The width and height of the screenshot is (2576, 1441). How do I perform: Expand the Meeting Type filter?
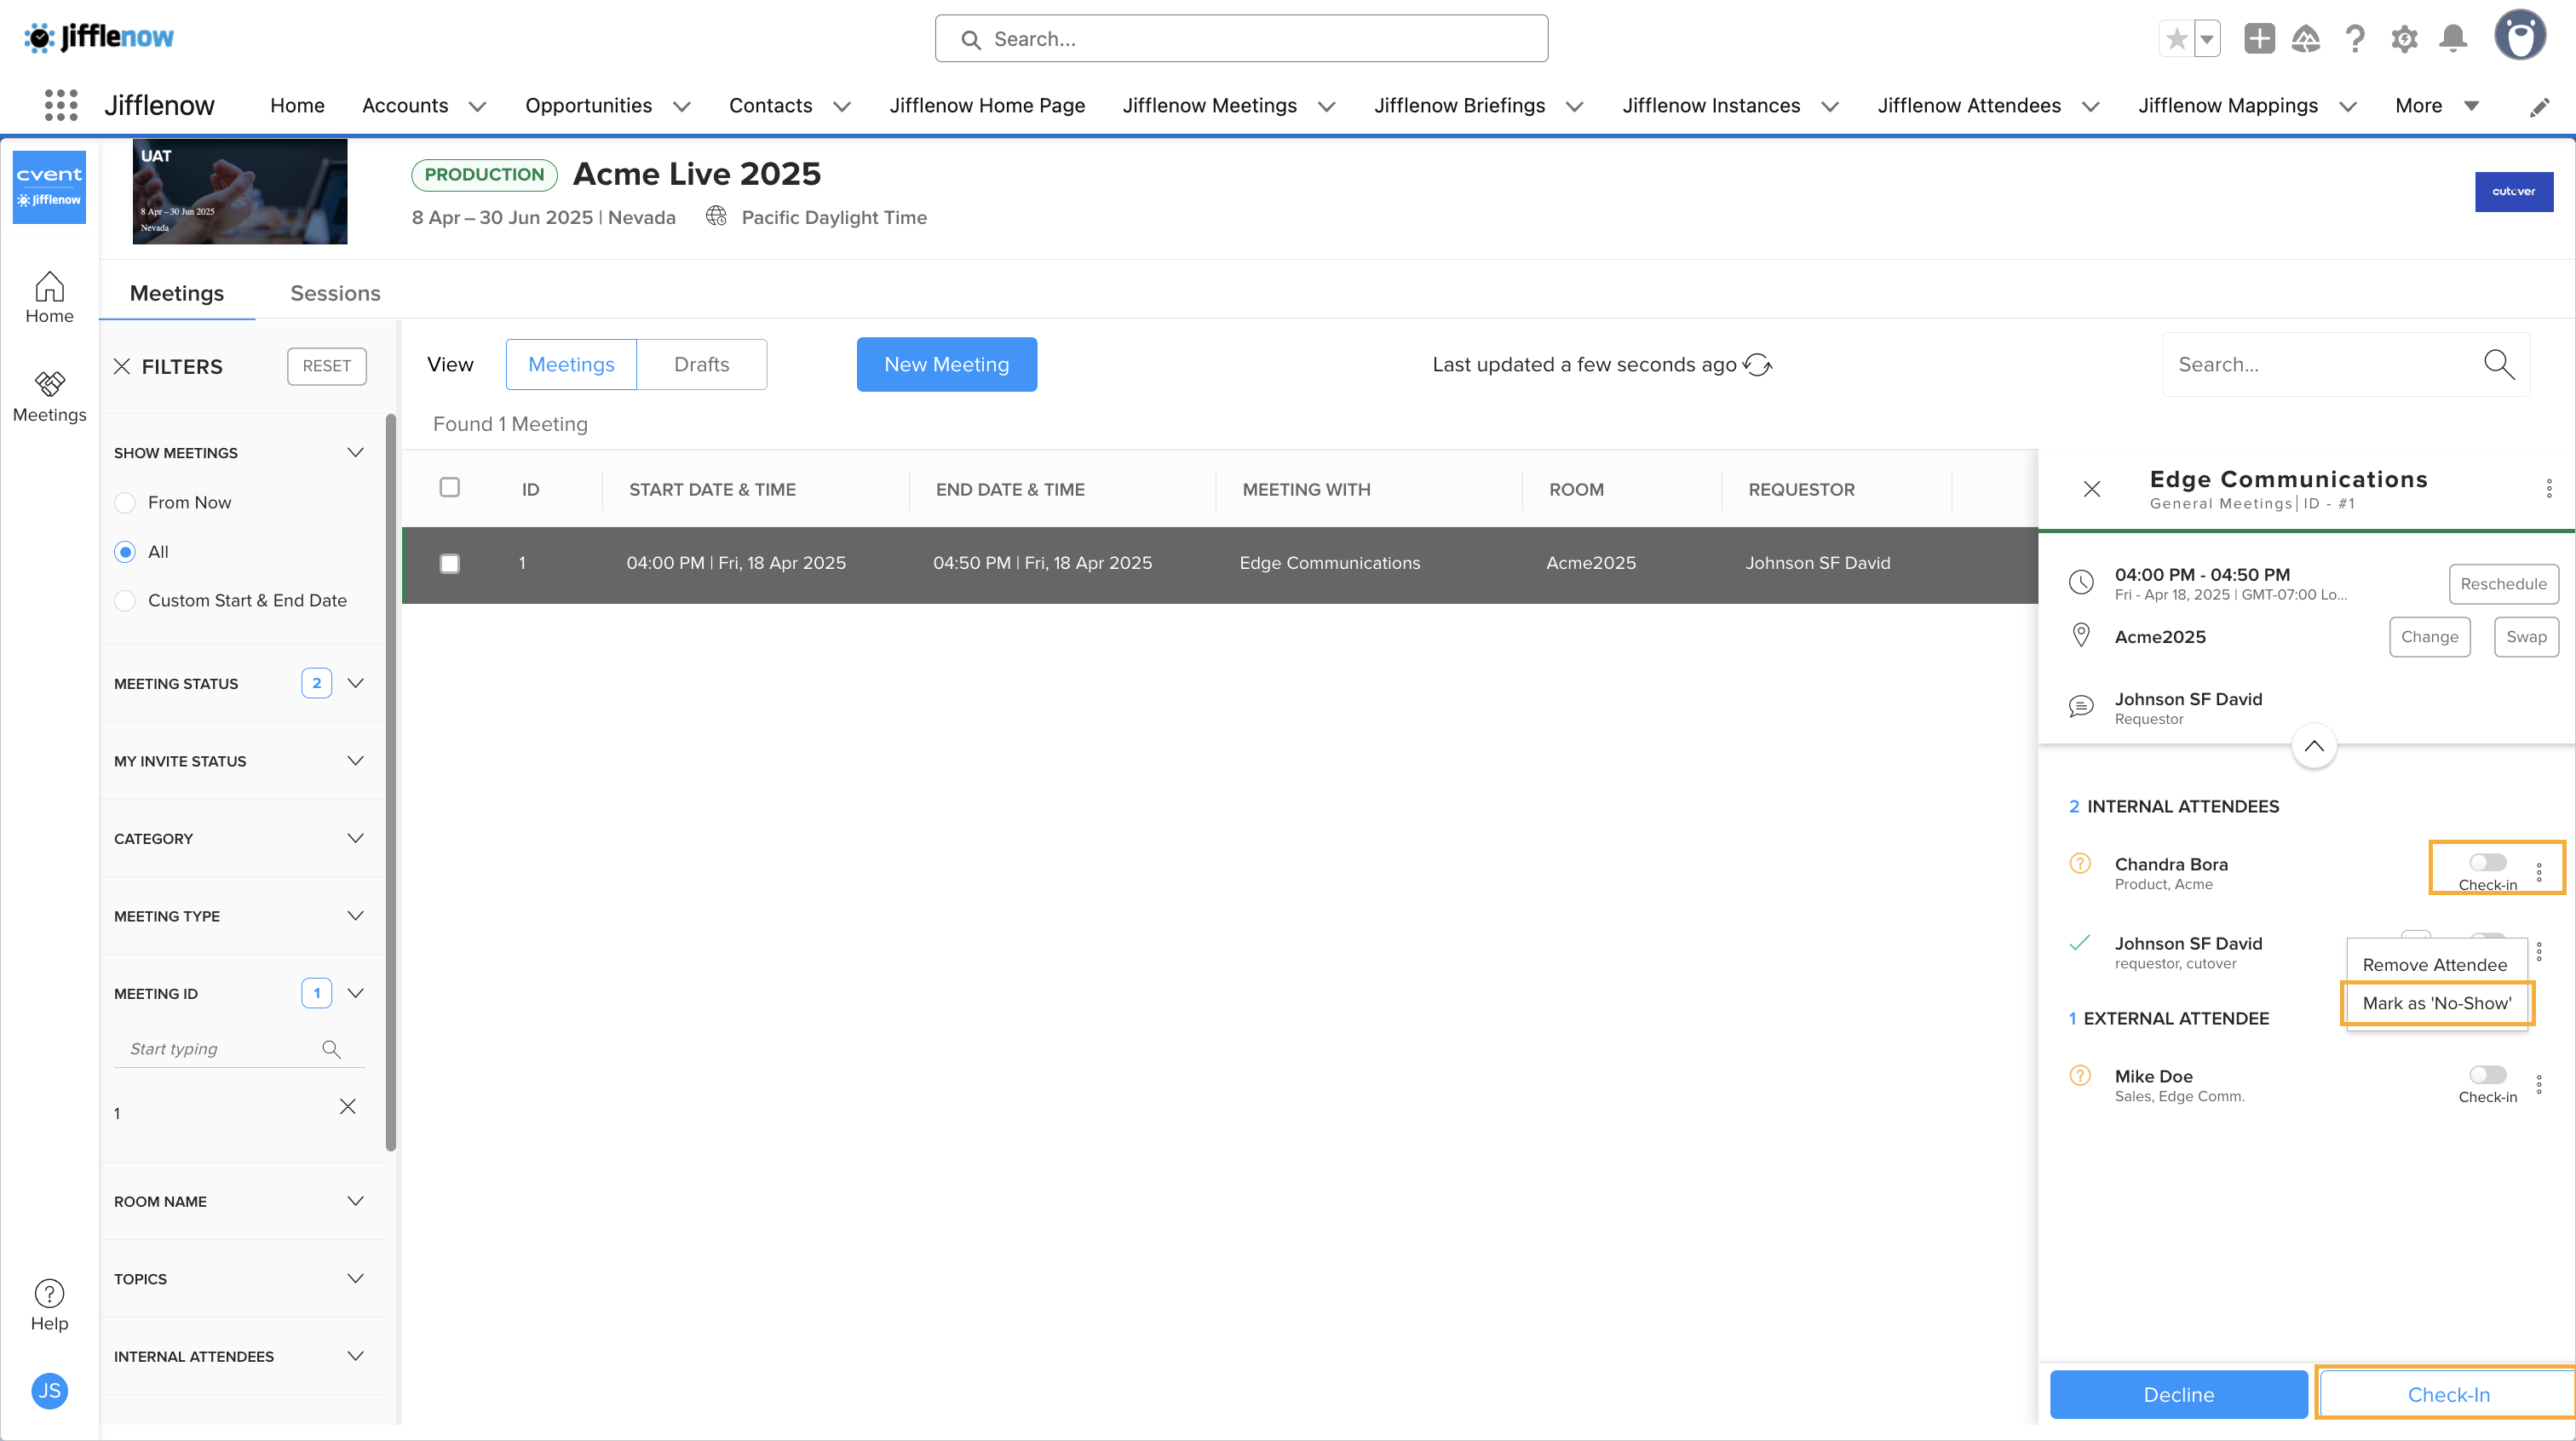(355, 916)
